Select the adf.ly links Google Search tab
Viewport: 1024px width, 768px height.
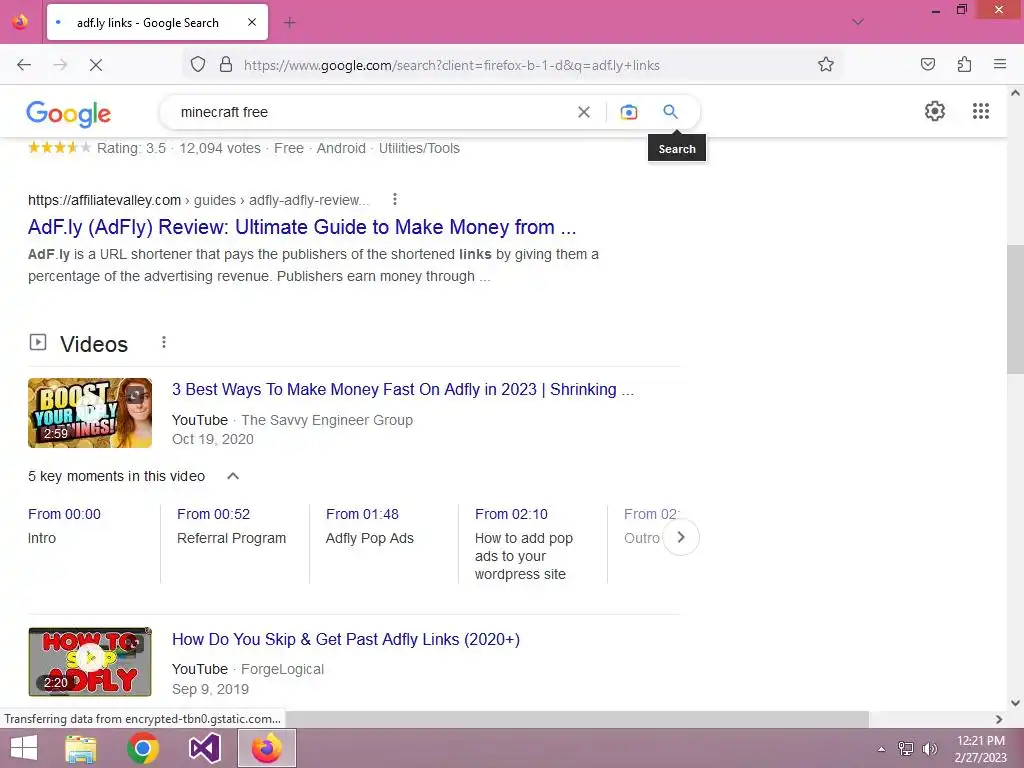pos(157,22)
